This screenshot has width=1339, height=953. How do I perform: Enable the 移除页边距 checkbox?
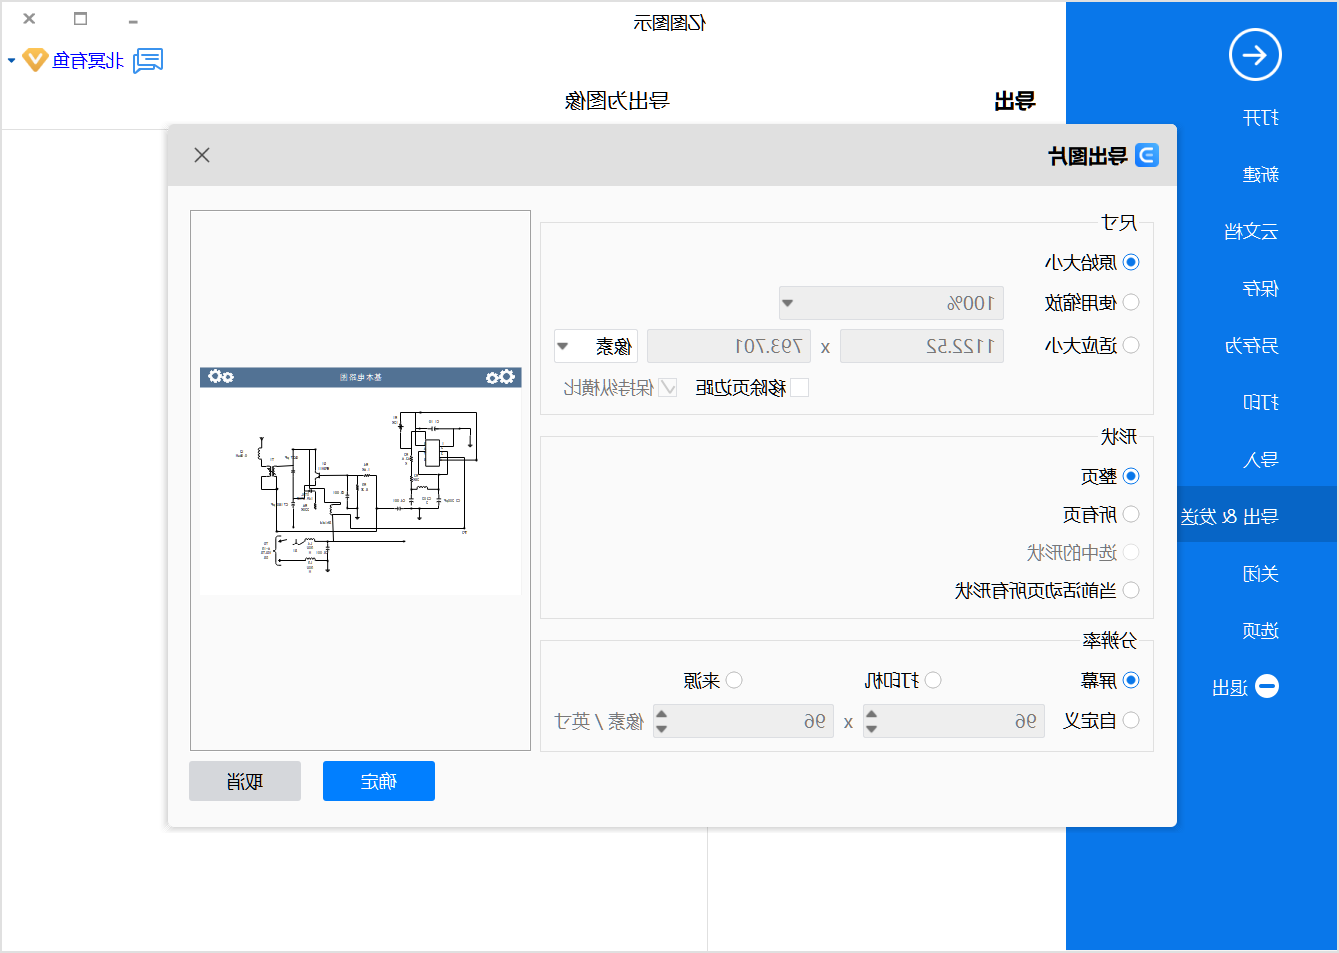coord(799,388)
